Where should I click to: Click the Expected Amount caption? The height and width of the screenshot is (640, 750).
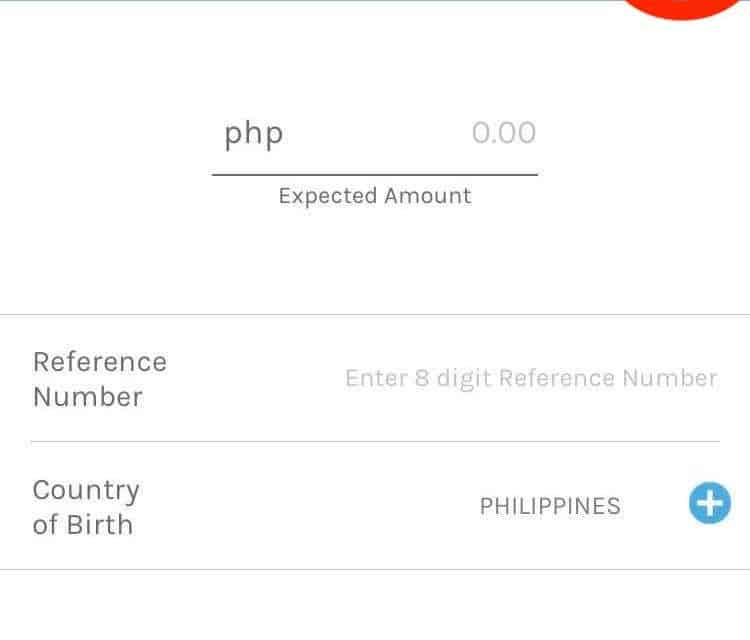(x=374, y=196)
